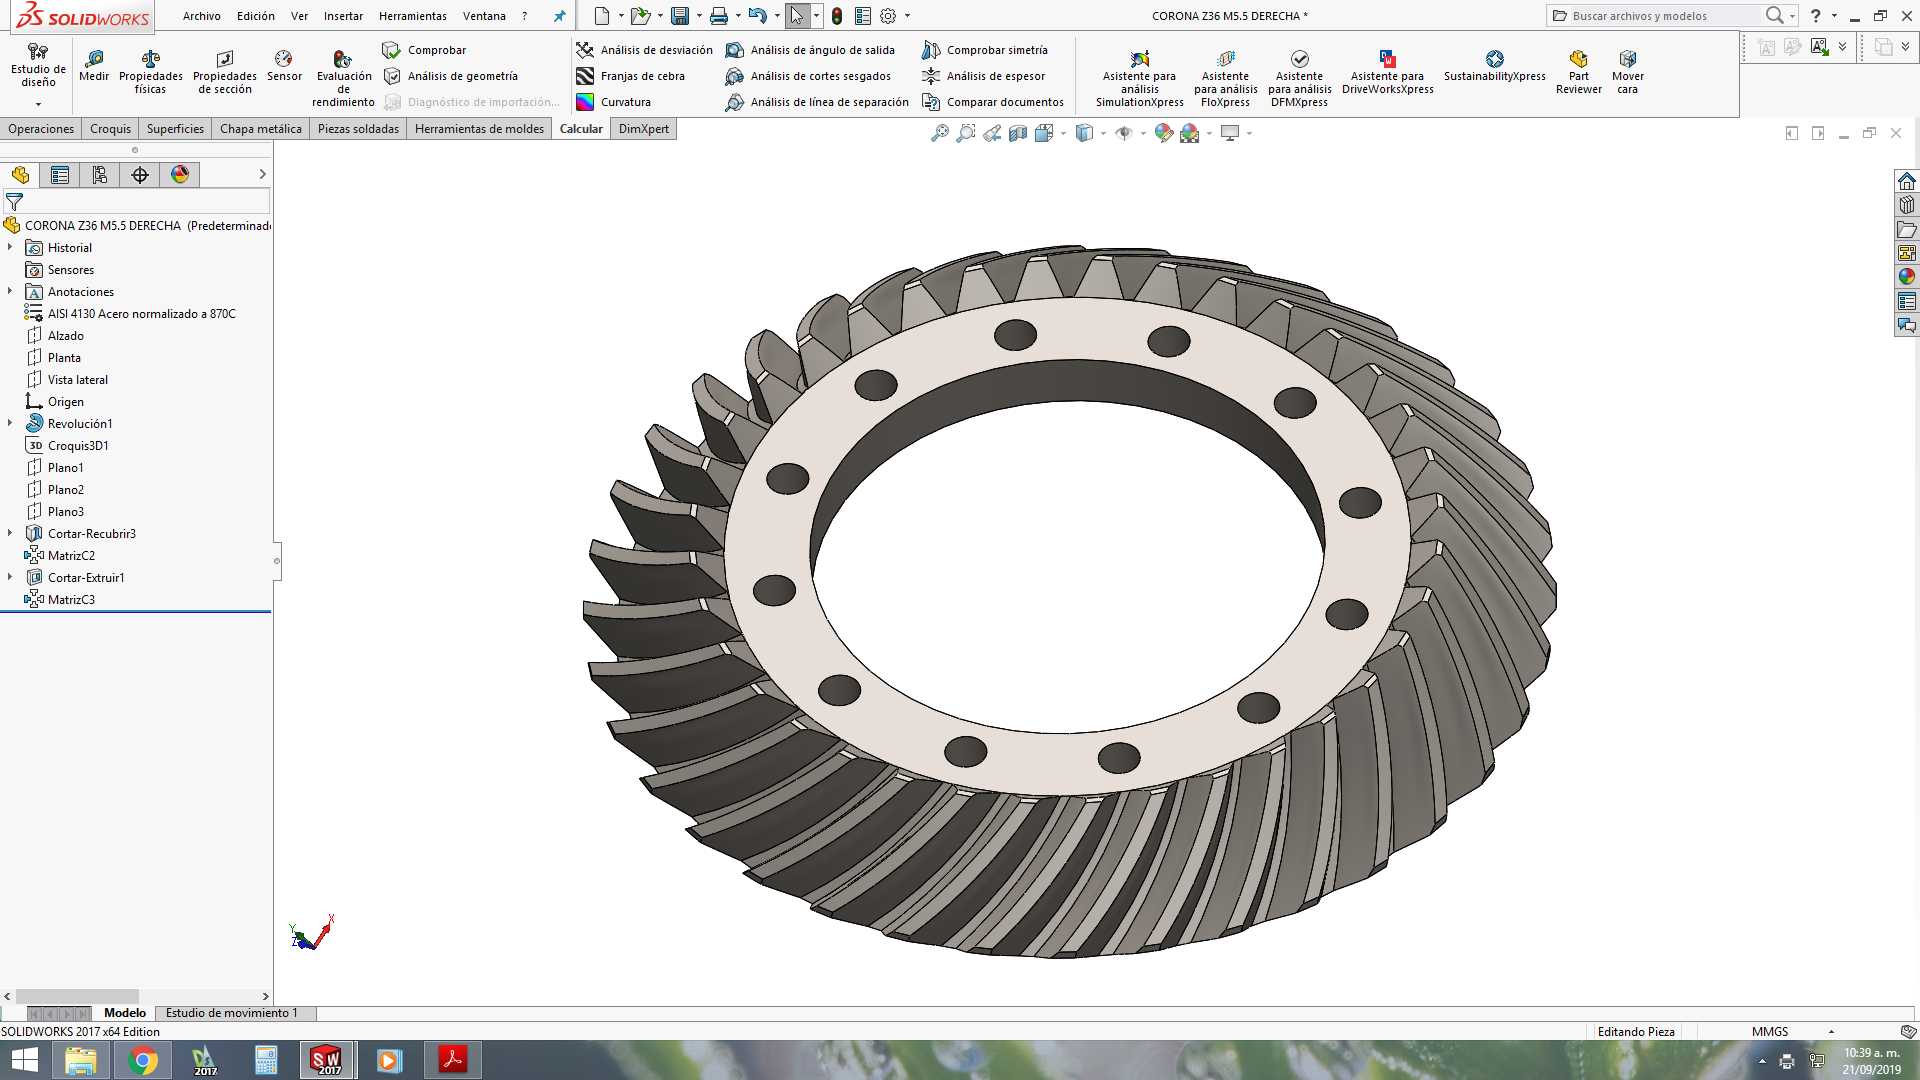
Task: Click the search files and models field
Action: pyautogui.click(x=1655, y=16)
